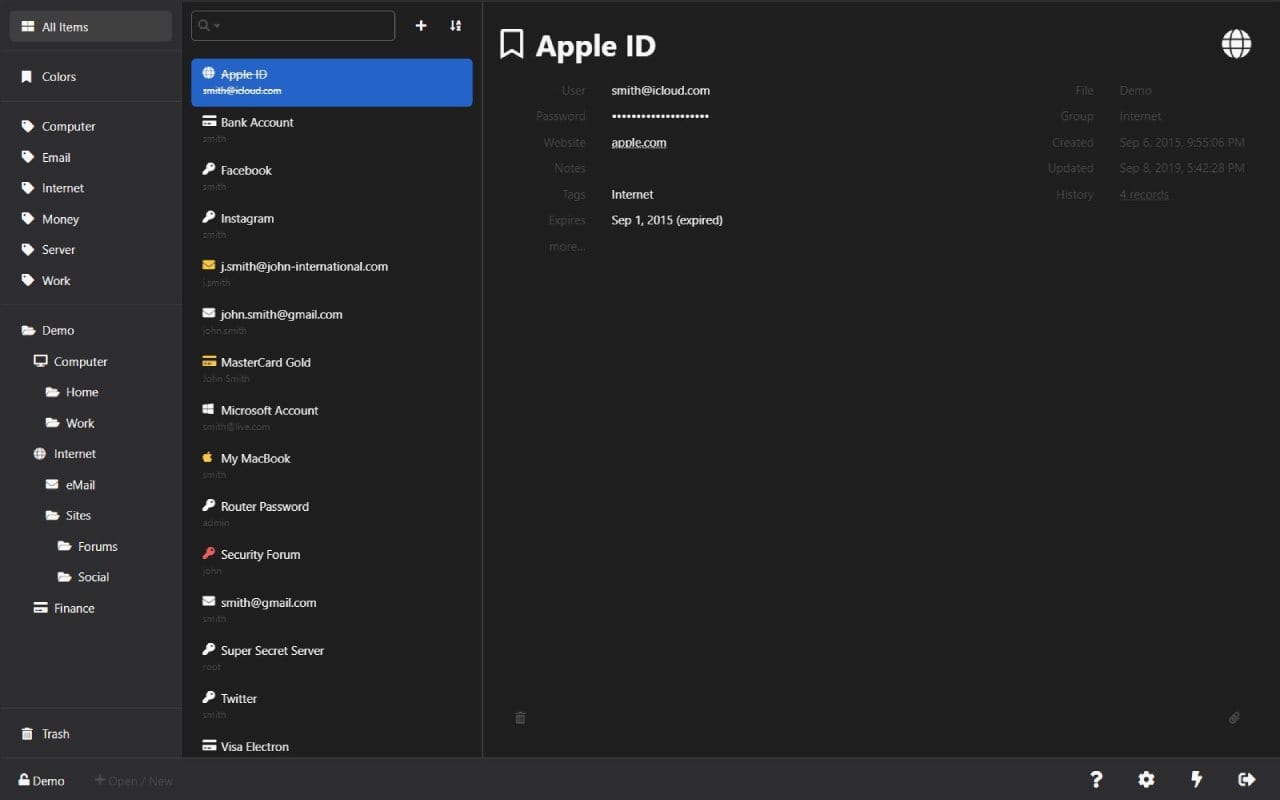Reveal the hidden Password dots
Screen dimensions: 1280x800
[660, 116]
